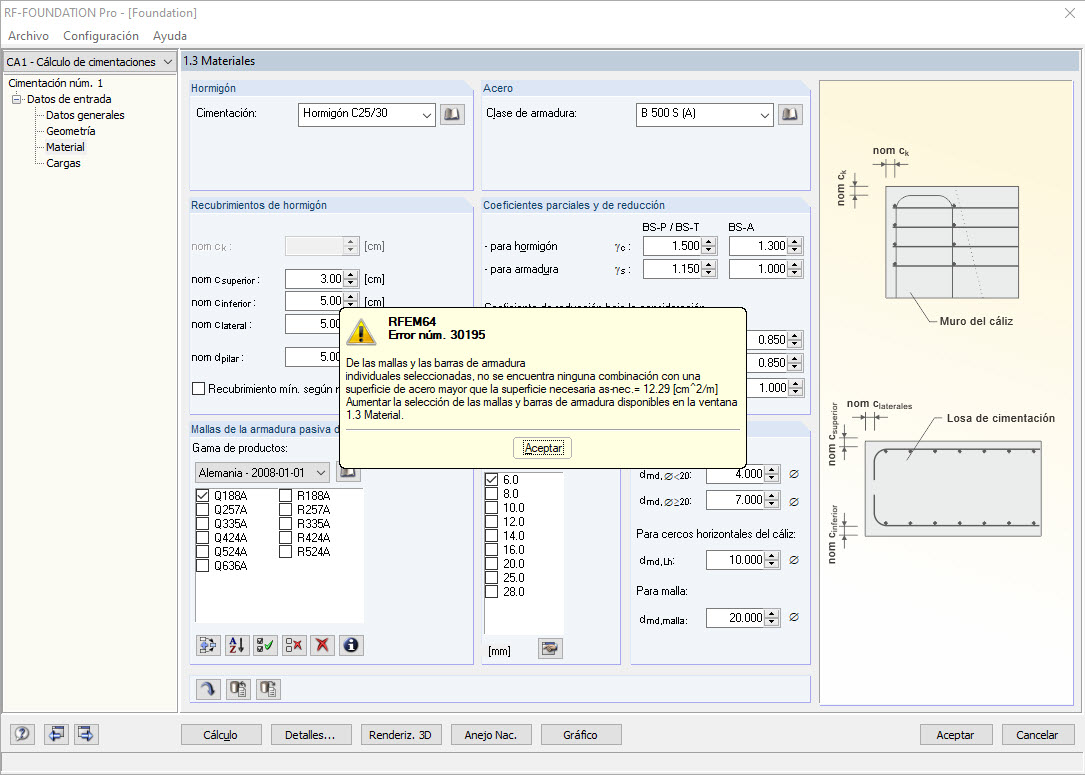Uncheck the Q188A mesh checkbox

point(203,495)
